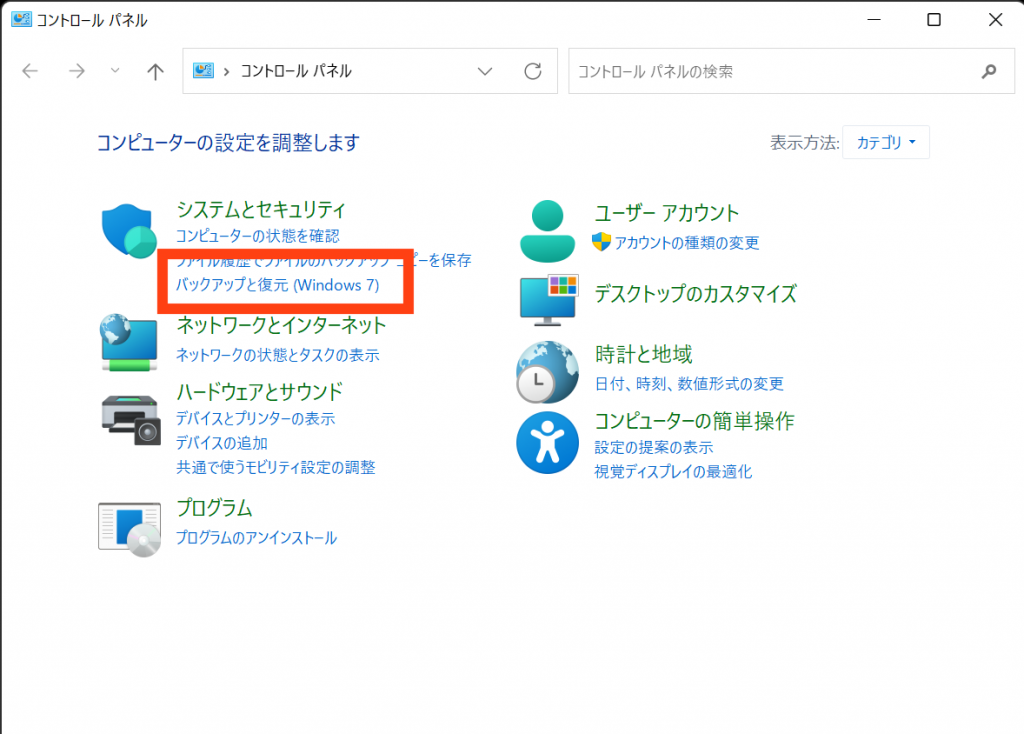Expand the address bar history dropdown
Screen dimensions: 1024x734
[x=486, y=71]
